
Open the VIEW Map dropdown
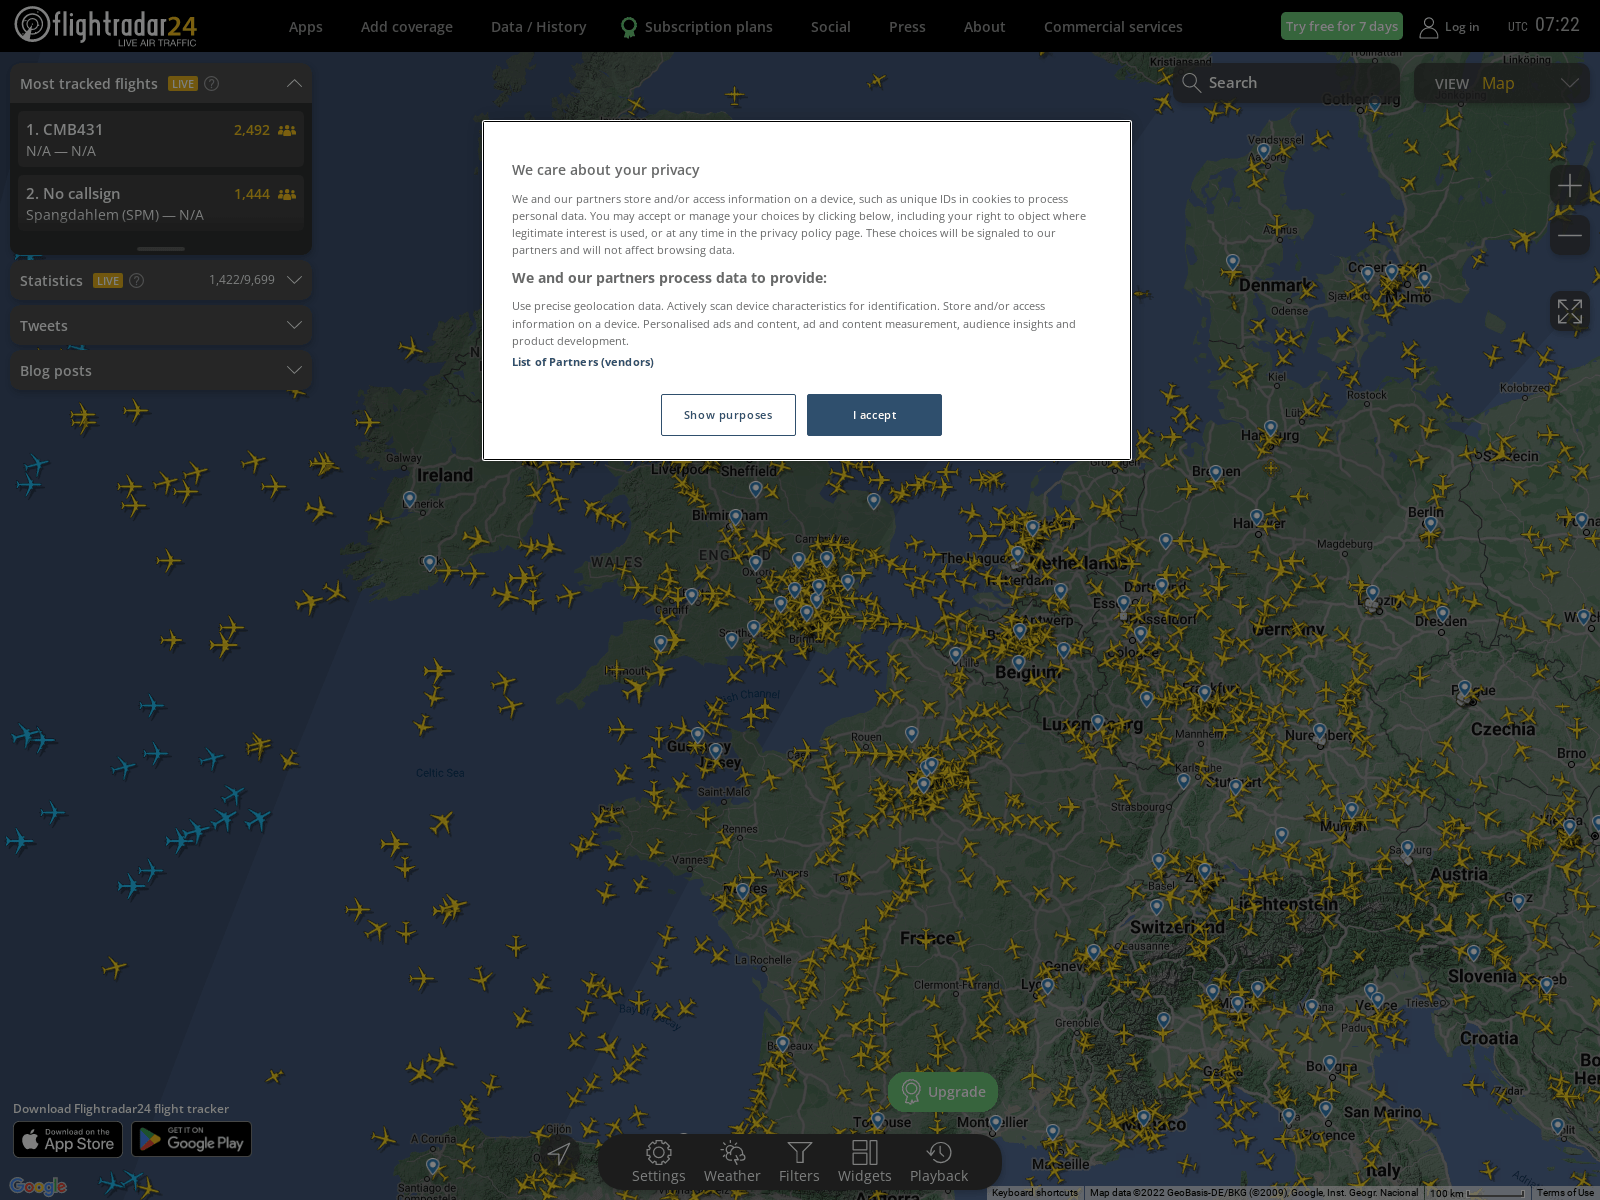pos(1501,83)
